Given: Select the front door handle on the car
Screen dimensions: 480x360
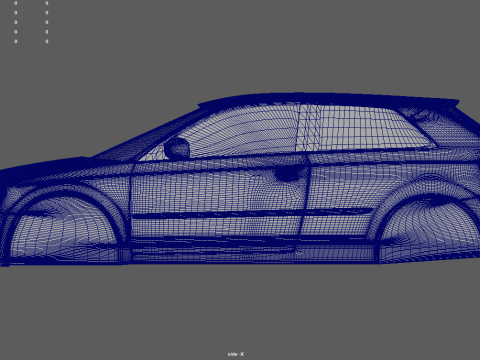Looking at the screenshot, I should pos(287,174).
